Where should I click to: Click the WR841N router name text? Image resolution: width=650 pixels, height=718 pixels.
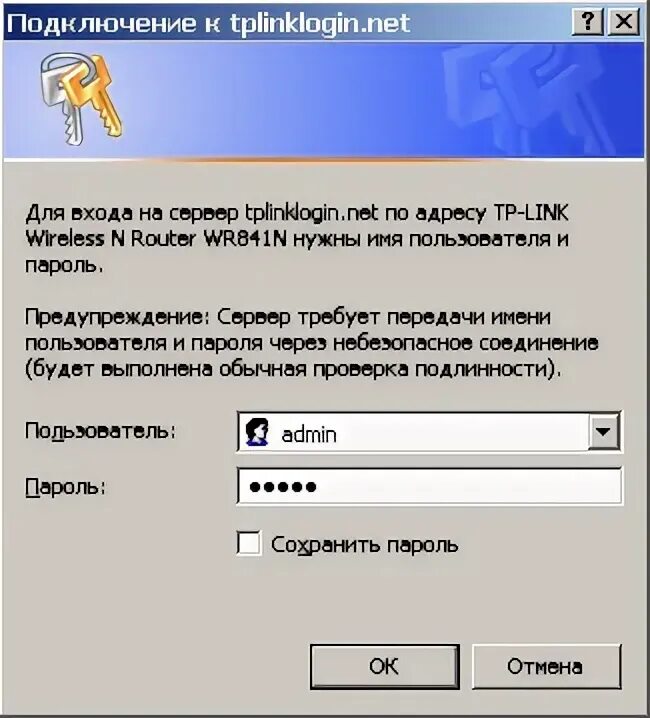pos(245,239)
